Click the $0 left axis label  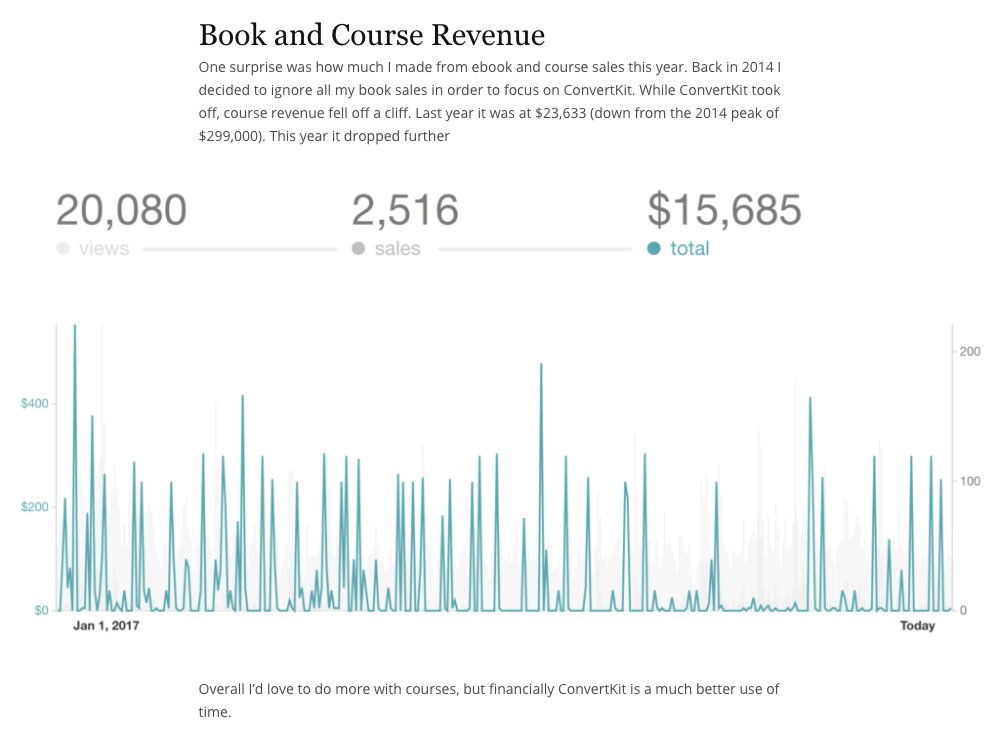coord(41,610)
